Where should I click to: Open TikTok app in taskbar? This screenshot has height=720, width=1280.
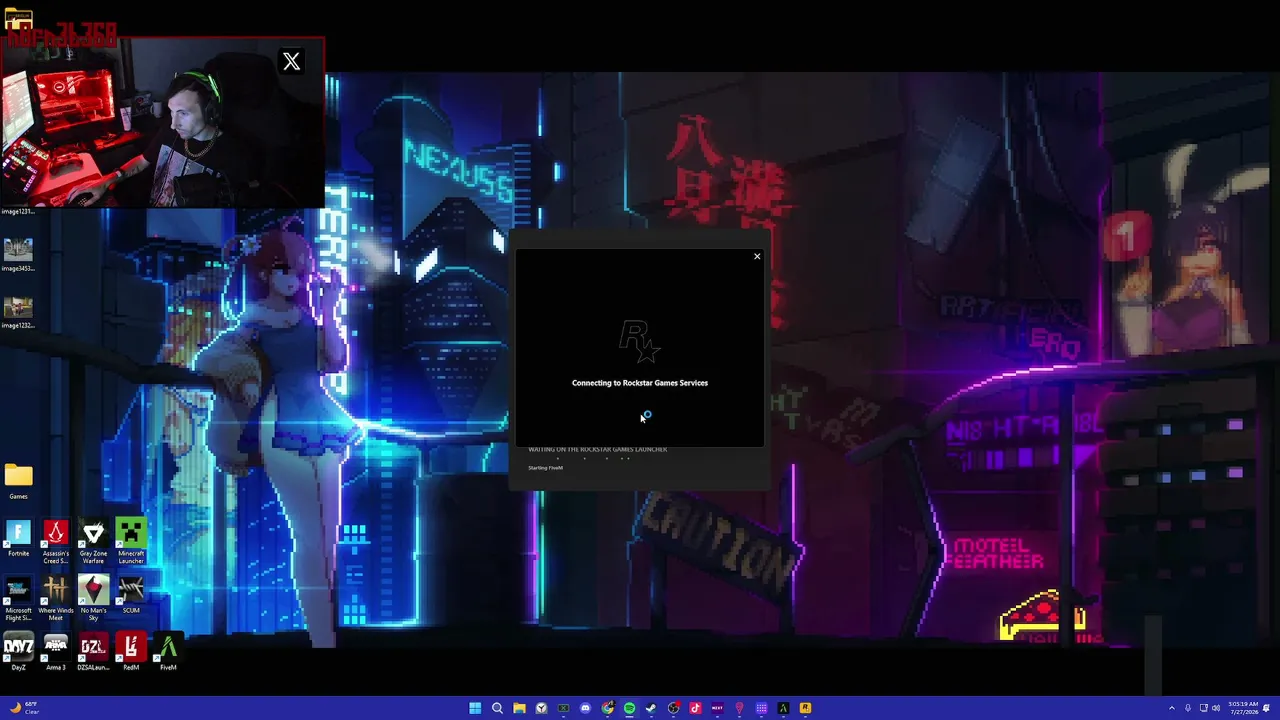(x=695, y=708)
